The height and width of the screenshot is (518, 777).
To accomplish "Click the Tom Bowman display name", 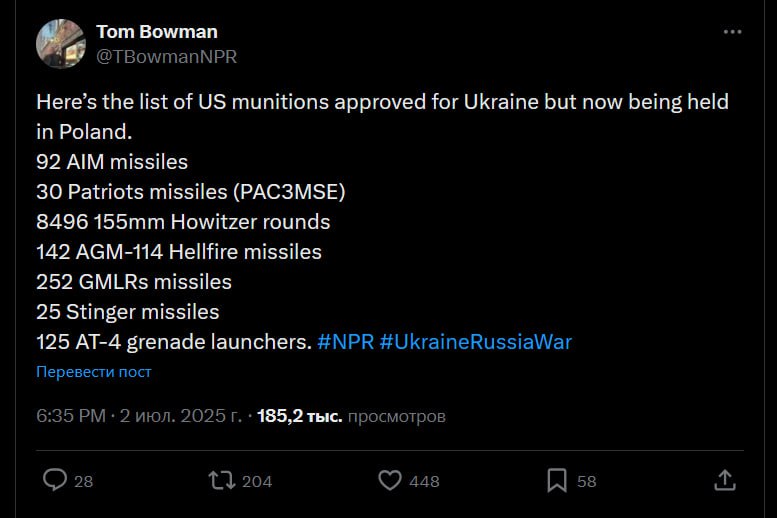I will click(156, 32).
